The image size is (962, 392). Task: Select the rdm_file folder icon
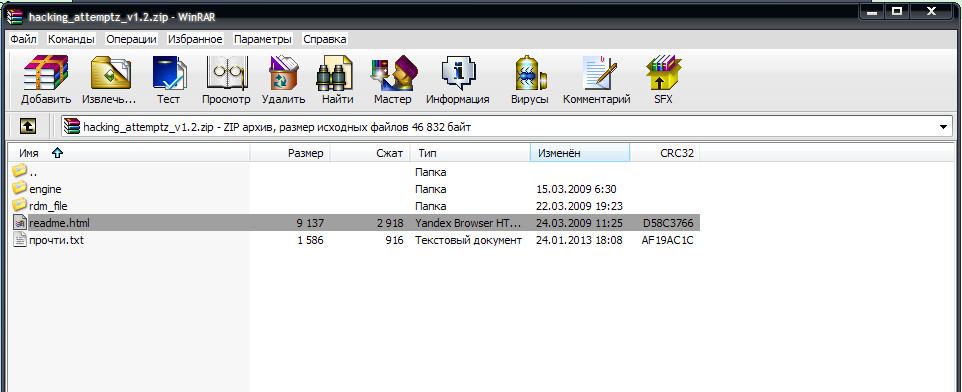pos(20,206)
